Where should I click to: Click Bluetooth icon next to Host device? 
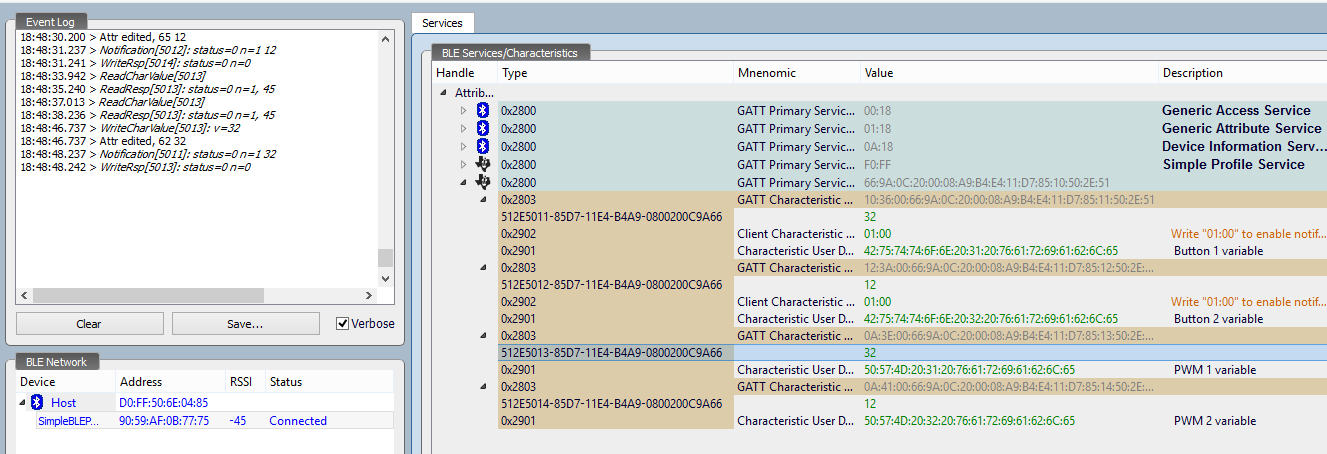click(x=37, y=402)
